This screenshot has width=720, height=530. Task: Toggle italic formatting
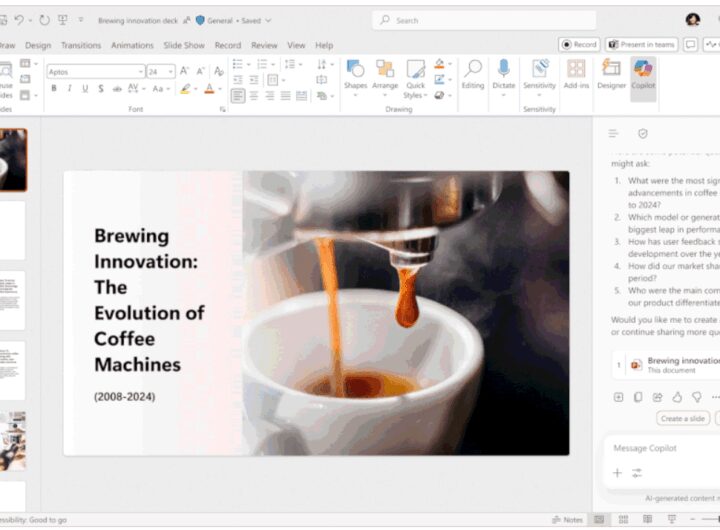tap(69, 89)
